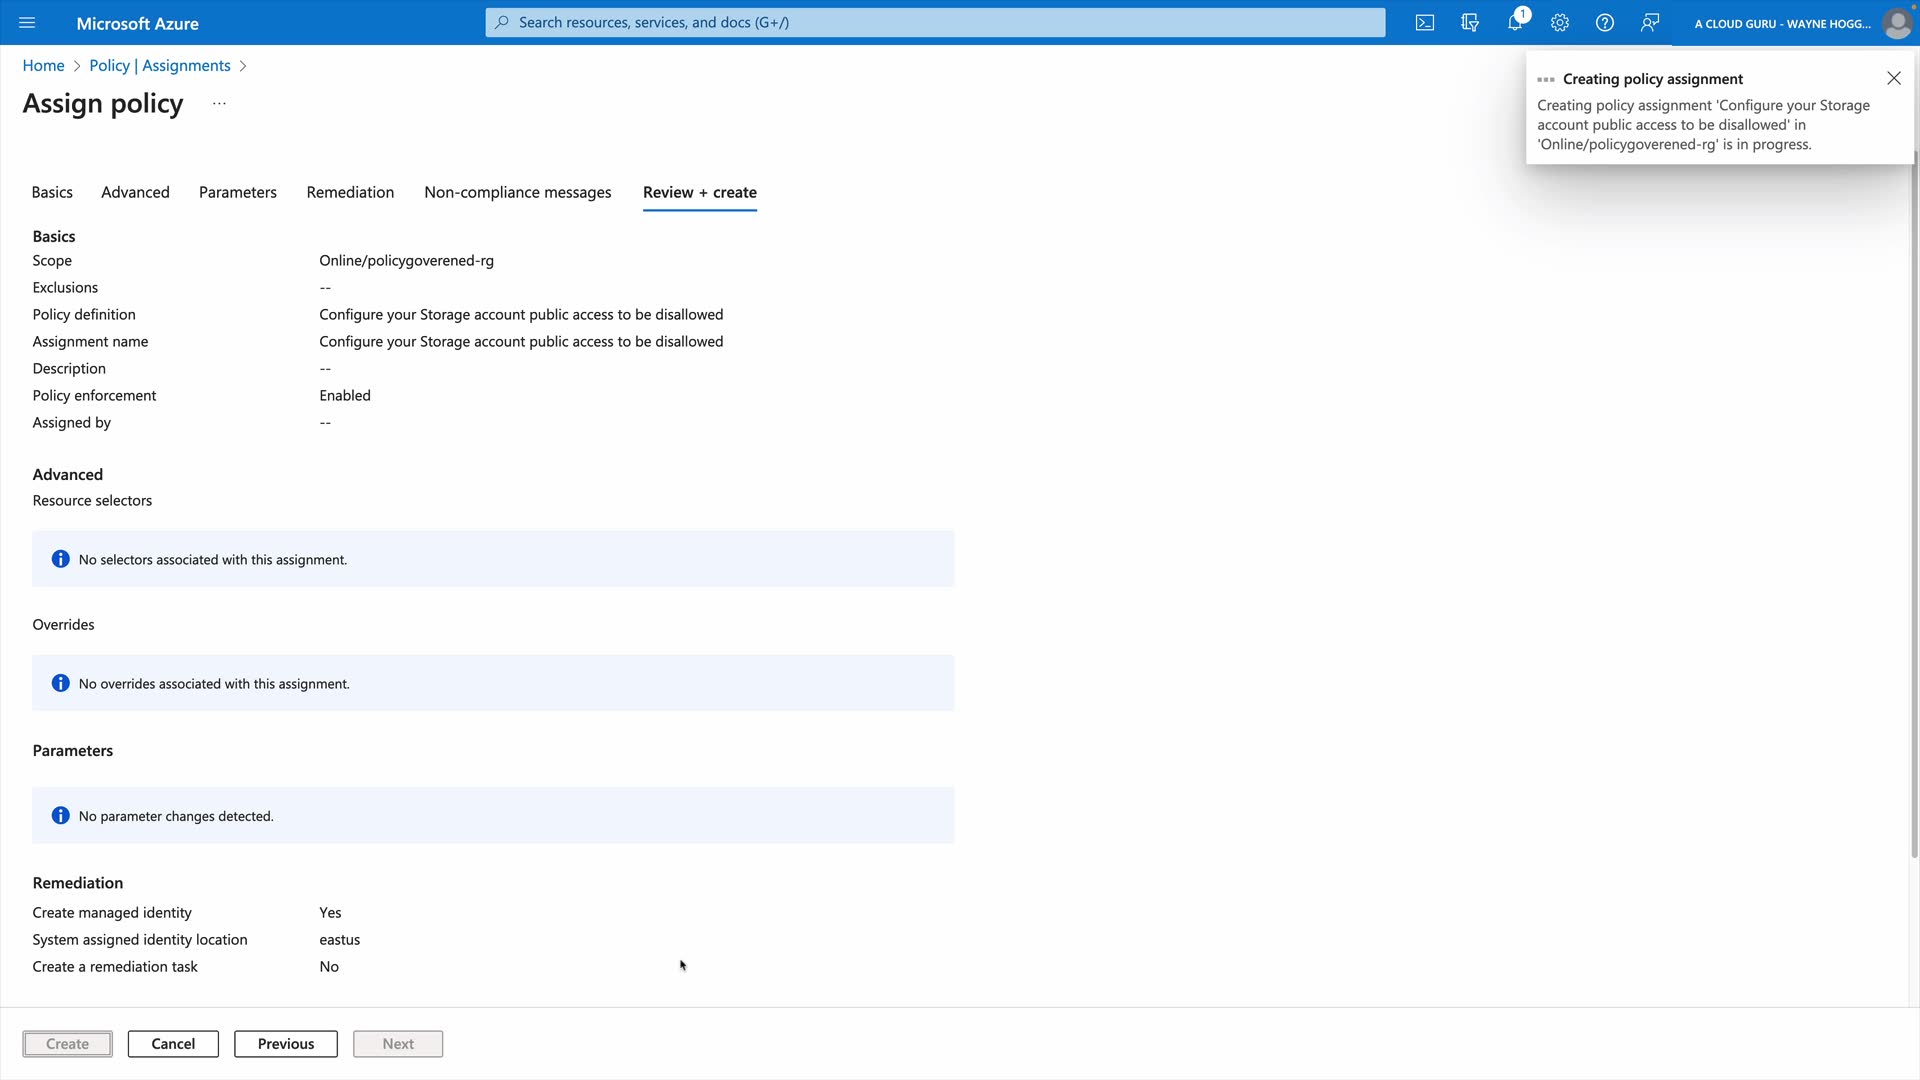
Task: Click the Cancel button
Action: coord(173,1044)
